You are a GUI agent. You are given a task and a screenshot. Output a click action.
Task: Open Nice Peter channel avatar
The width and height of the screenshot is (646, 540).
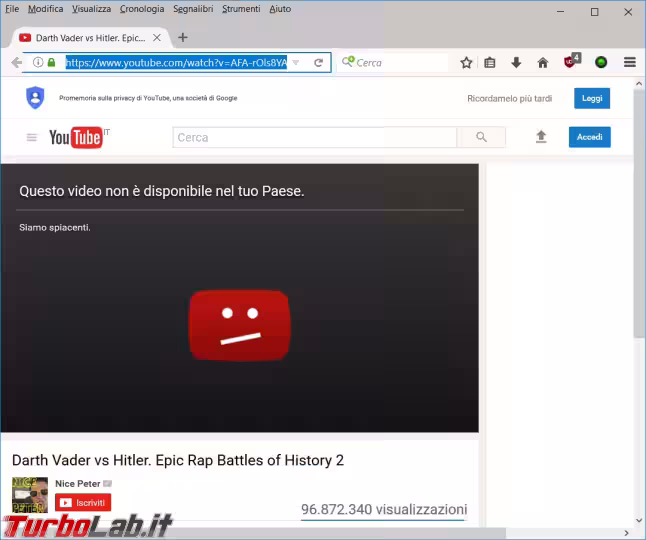30,495
